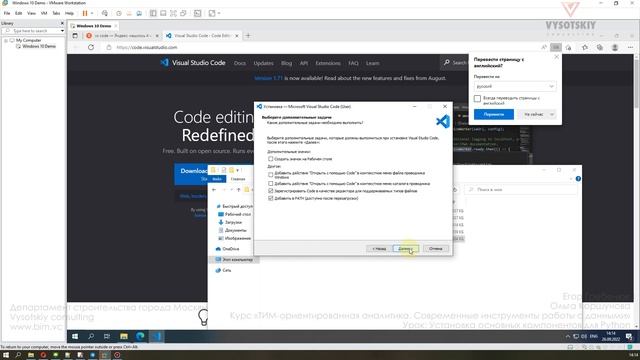640x360 pixels.
Task: Click the browser refresh icon
Action: [x=91, y=47]
